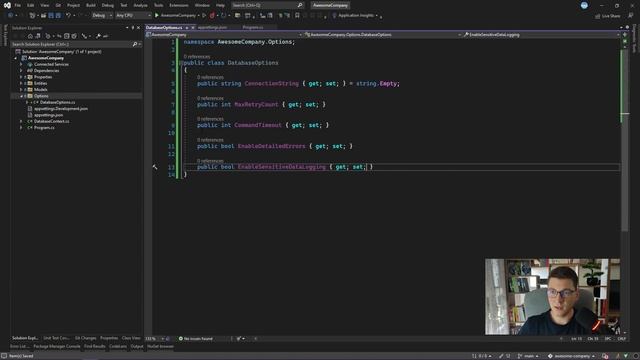Open the Debug configuration dropdown
The height and width of the screenshot is (360, 640).
(102, 16)
